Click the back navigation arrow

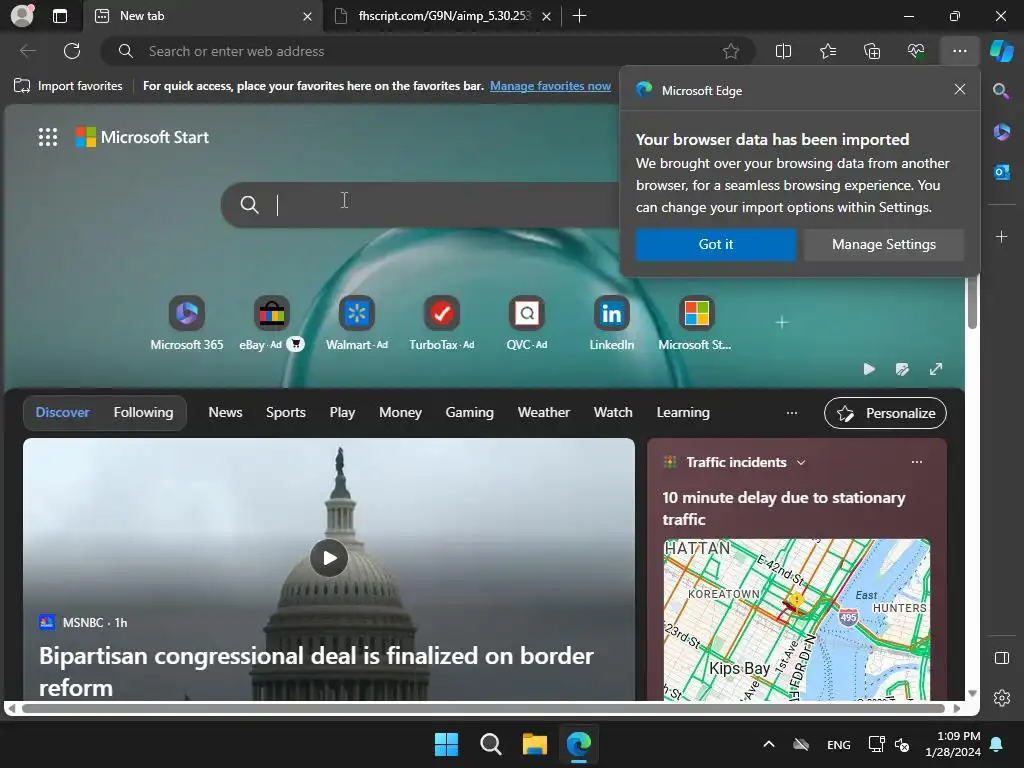tap(27, 51)
